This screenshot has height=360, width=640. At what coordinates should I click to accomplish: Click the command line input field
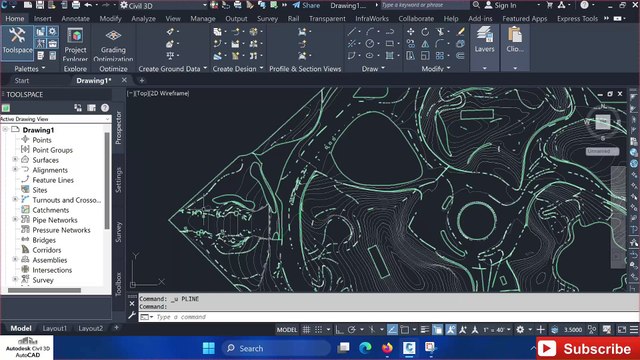click(388, 317)
